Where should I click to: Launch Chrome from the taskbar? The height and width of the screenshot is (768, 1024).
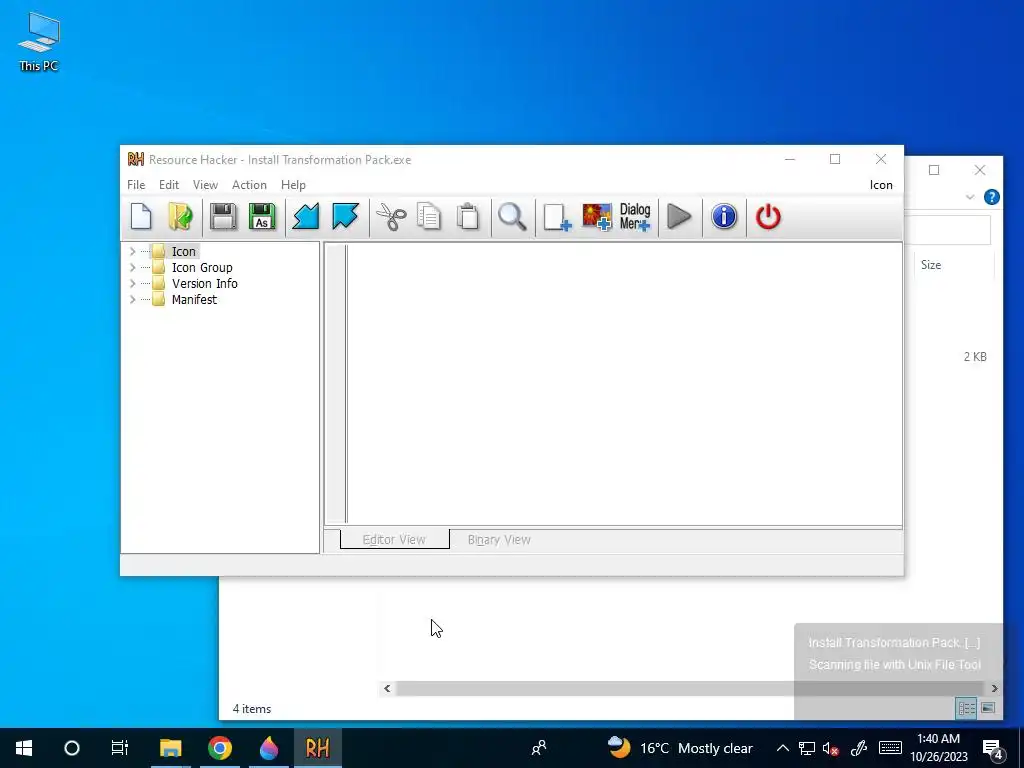[220, 748]
